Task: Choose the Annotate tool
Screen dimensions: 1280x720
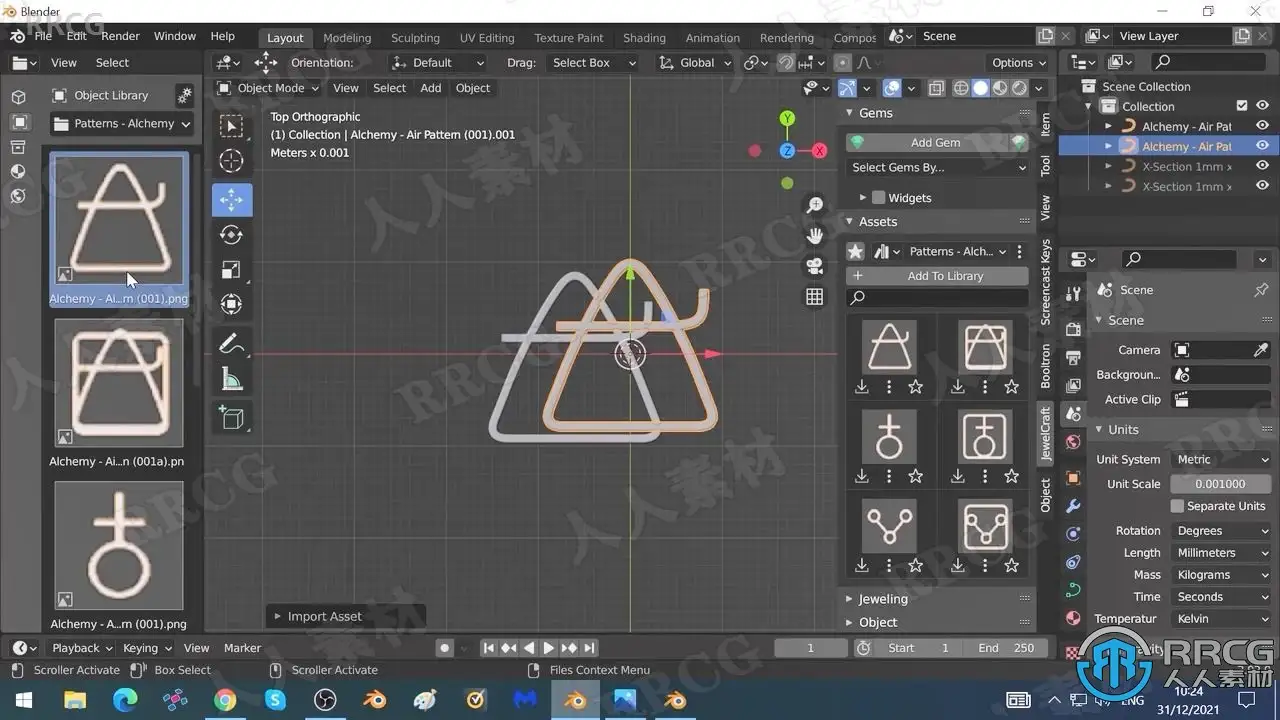Action: [x=231, y=344]
